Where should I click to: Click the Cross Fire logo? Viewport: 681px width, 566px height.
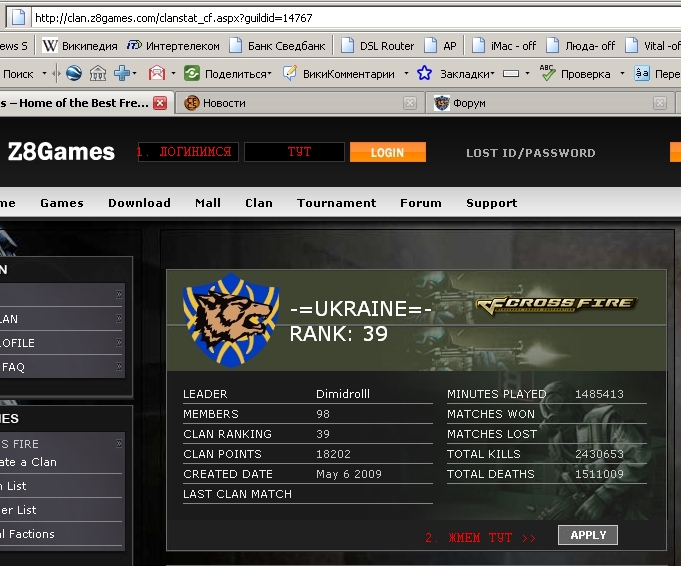(557, 304)
